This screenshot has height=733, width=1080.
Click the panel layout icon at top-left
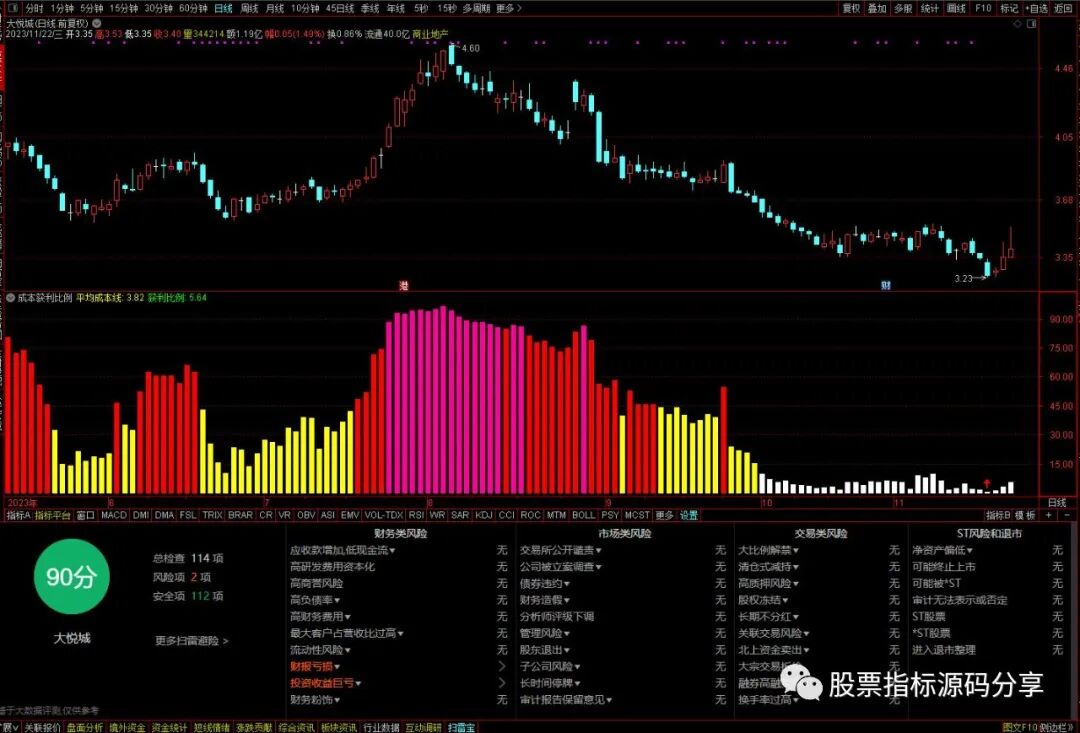(12, 8)
